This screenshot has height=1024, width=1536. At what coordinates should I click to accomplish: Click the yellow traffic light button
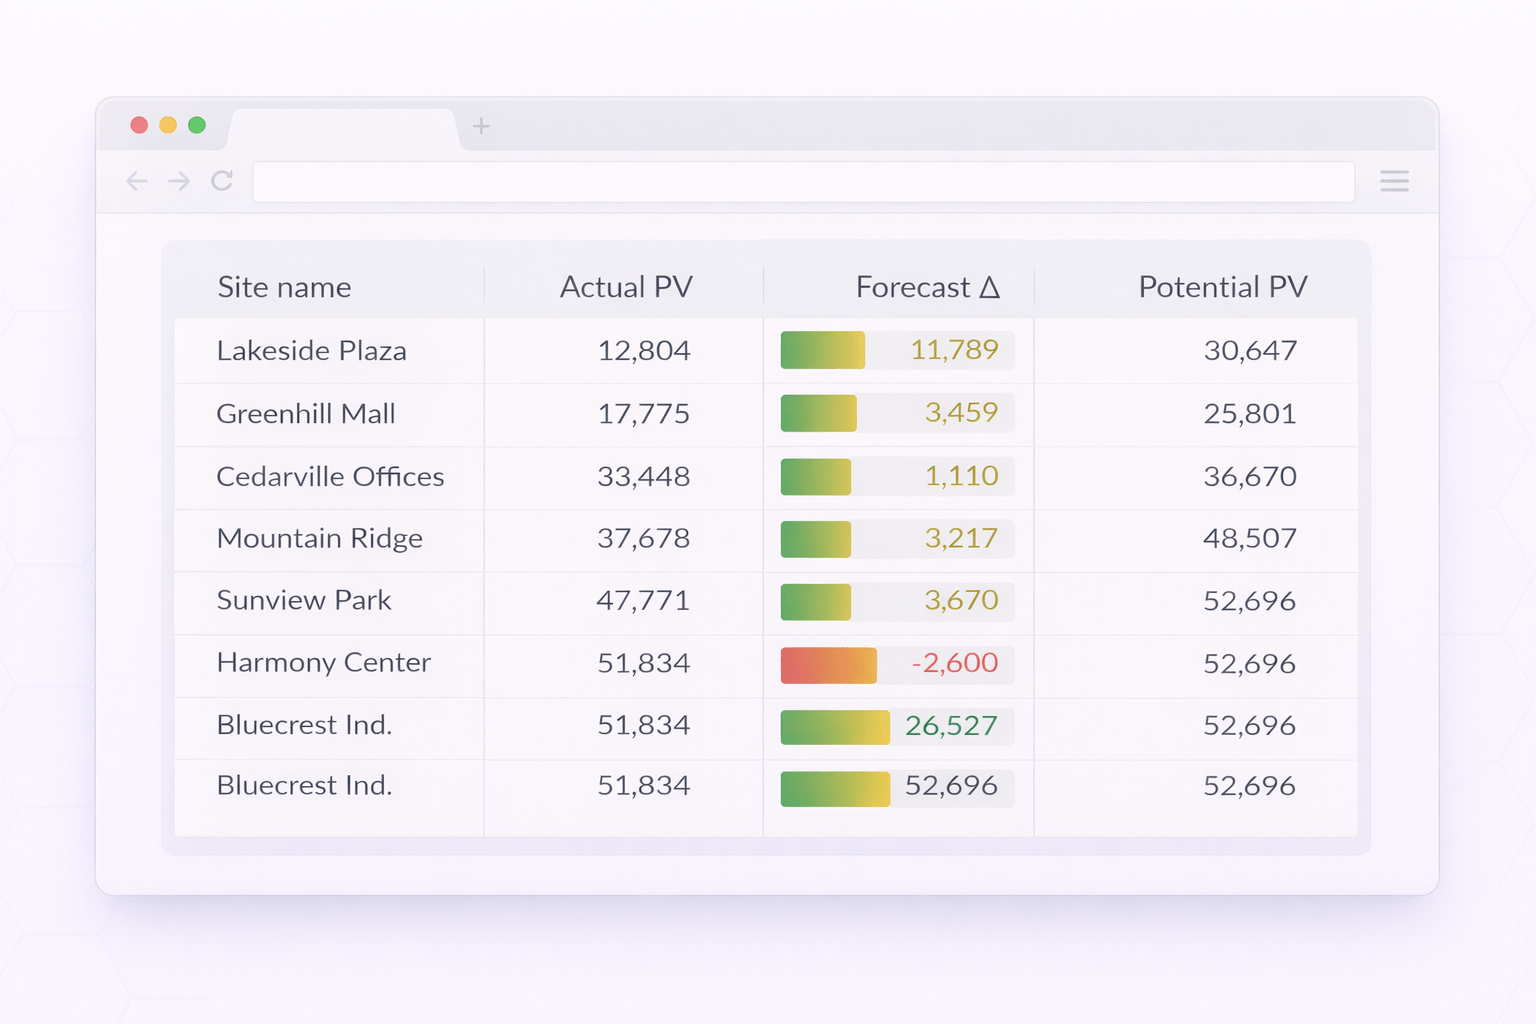click(168, 125)
